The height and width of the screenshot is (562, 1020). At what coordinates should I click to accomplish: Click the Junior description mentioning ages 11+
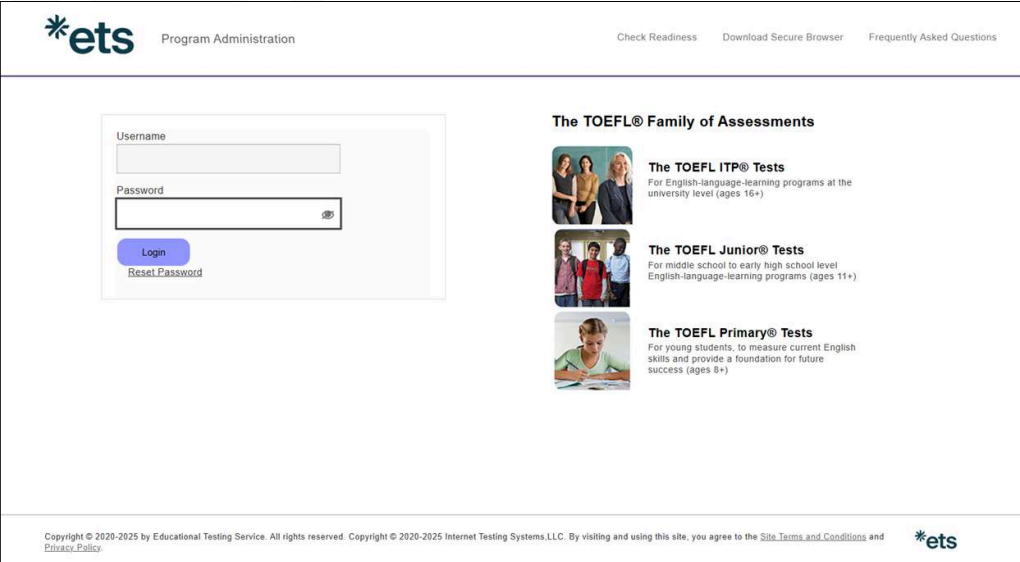752,271
